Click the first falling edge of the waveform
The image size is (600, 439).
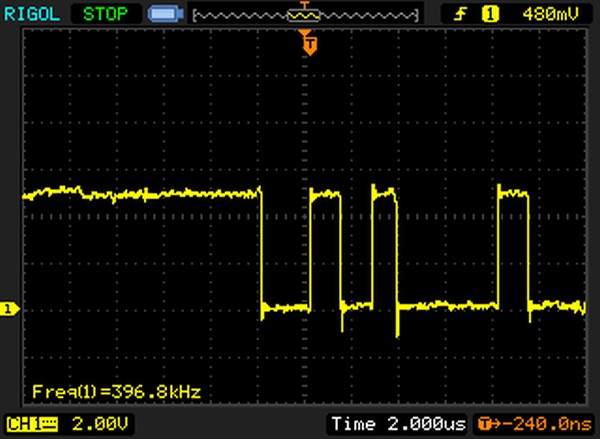(x=261, y=250)
